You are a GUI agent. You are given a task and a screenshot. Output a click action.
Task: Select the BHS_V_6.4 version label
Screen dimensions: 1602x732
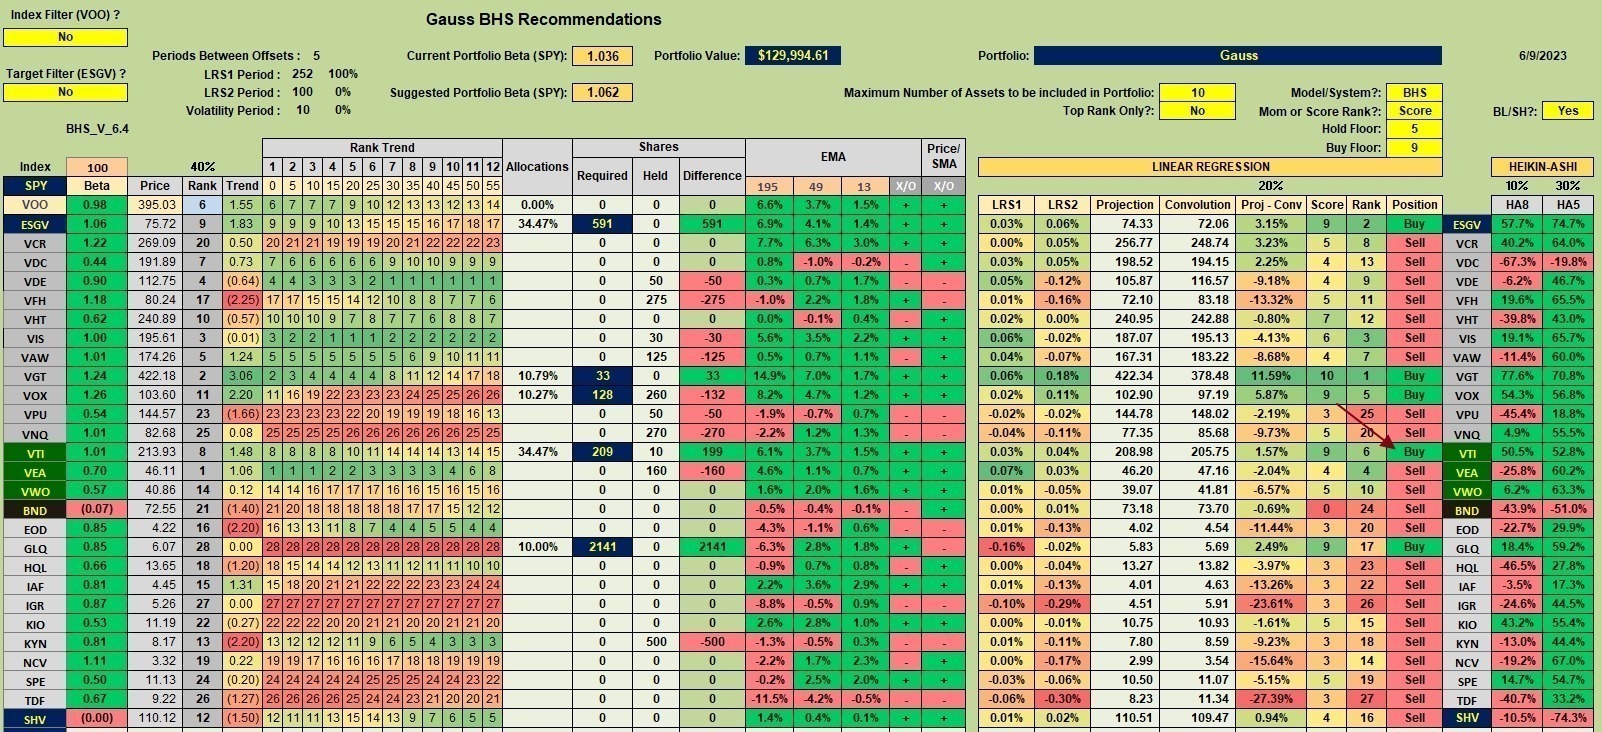point(97,129)
